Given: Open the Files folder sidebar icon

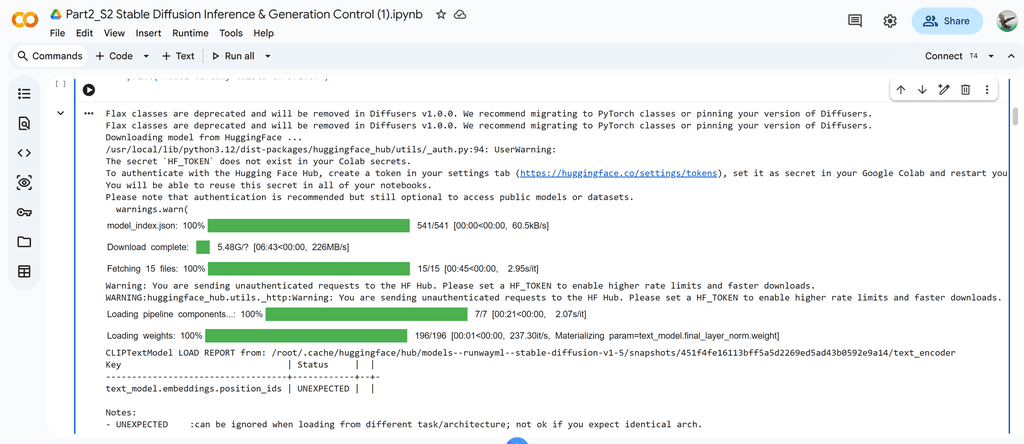Looking at the screenshot, I should (24, 242).
